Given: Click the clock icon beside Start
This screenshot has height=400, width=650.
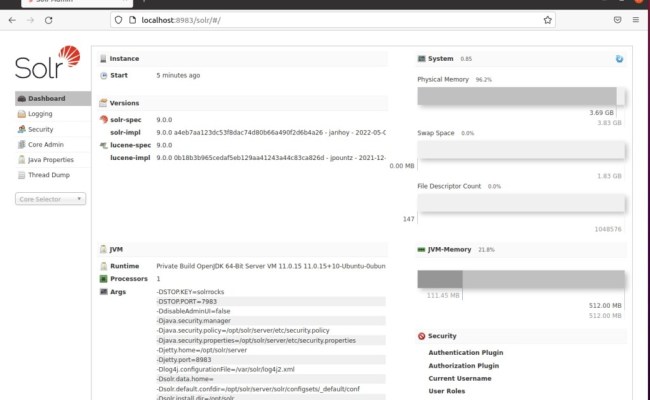Looking at the screenshot, I should 104,75.
